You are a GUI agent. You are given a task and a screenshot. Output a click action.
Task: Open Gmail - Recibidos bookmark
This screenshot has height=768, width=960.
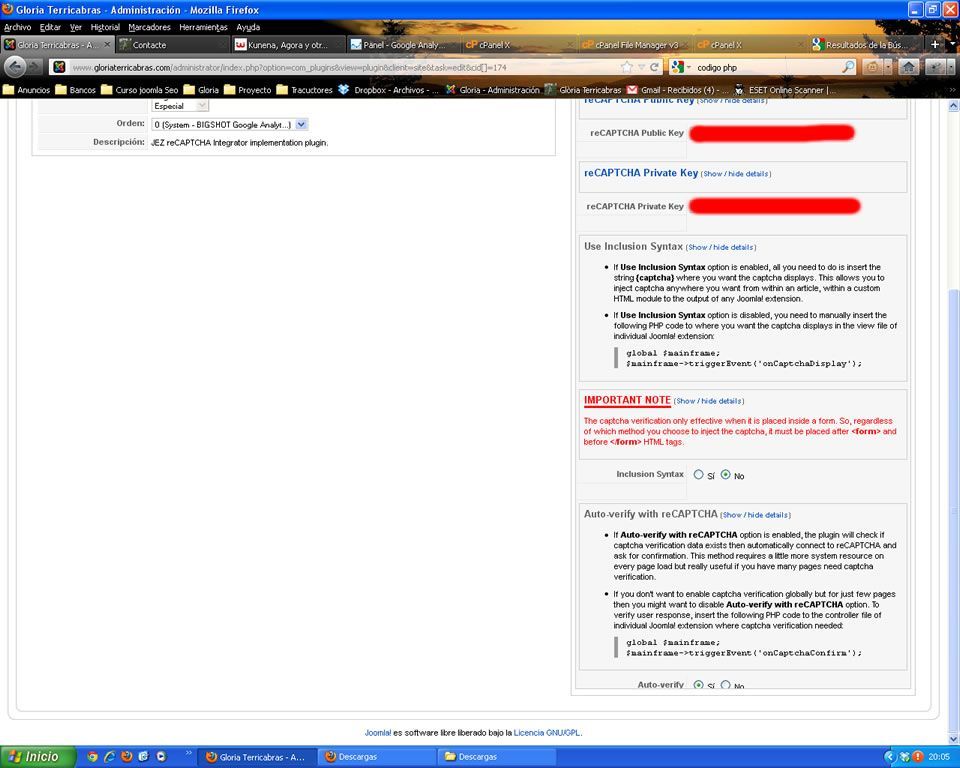pyautogui.click(x=677, y=90)
